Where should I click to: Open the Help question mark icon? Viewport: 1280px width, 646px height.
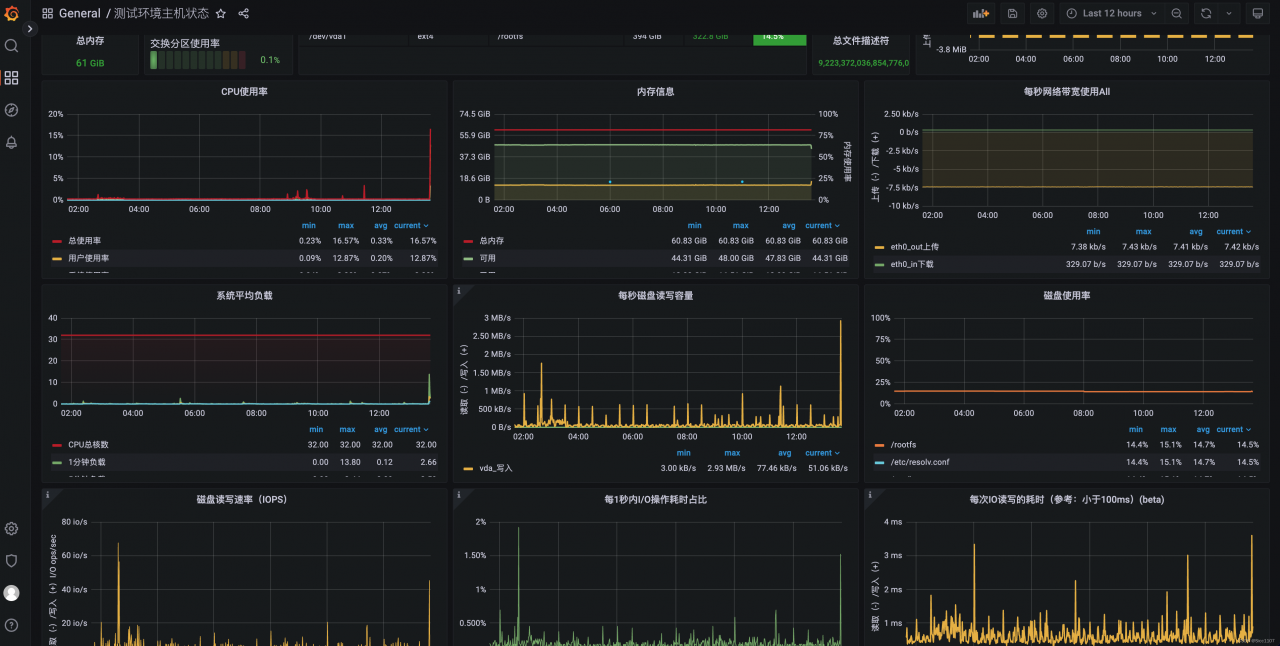[11, 625]
